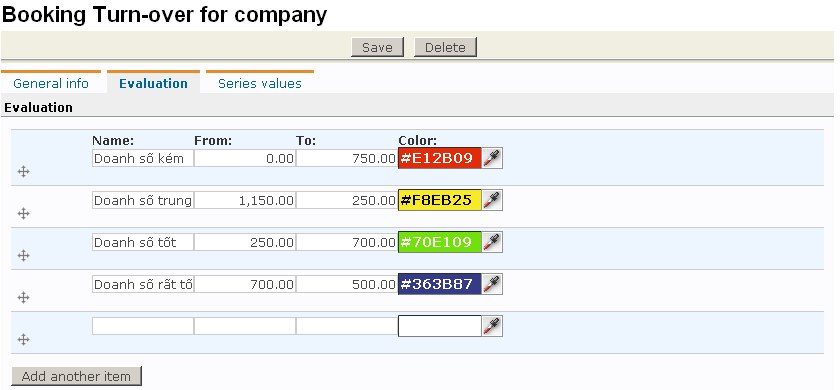Screen dimensions: 840x390
Task: Select the Evaluation tab
Action: pos(153,83)
